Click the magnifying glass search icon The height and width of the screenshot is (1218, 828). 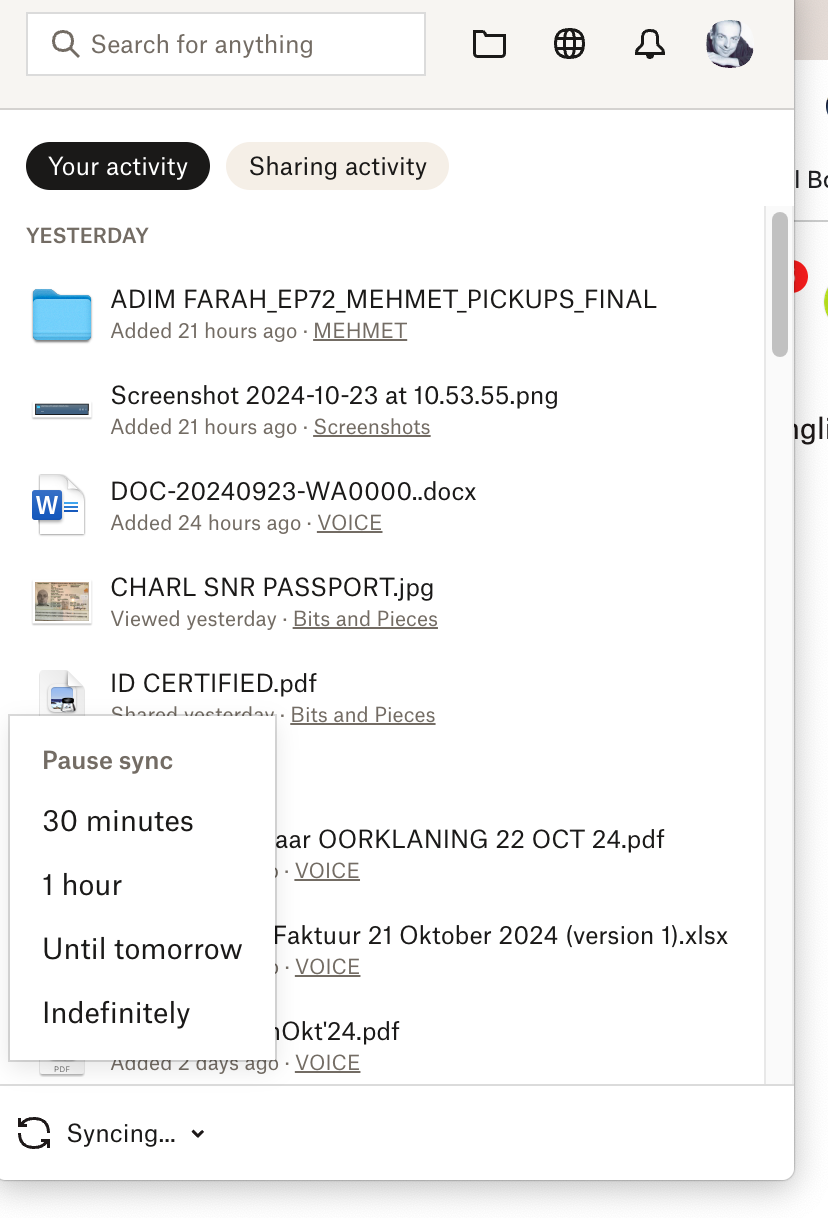64,44
